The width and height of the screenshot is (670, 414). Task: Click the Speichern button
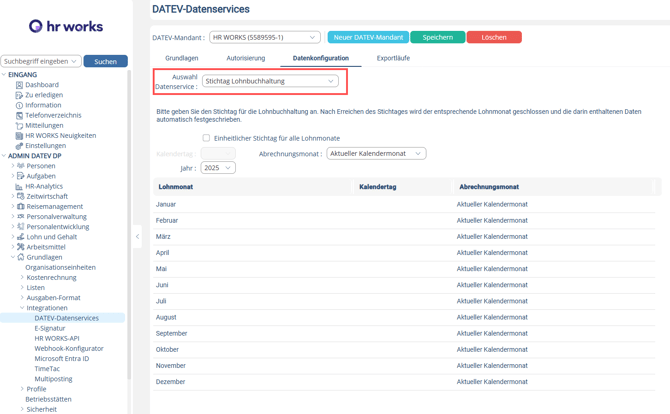(438, 37)
